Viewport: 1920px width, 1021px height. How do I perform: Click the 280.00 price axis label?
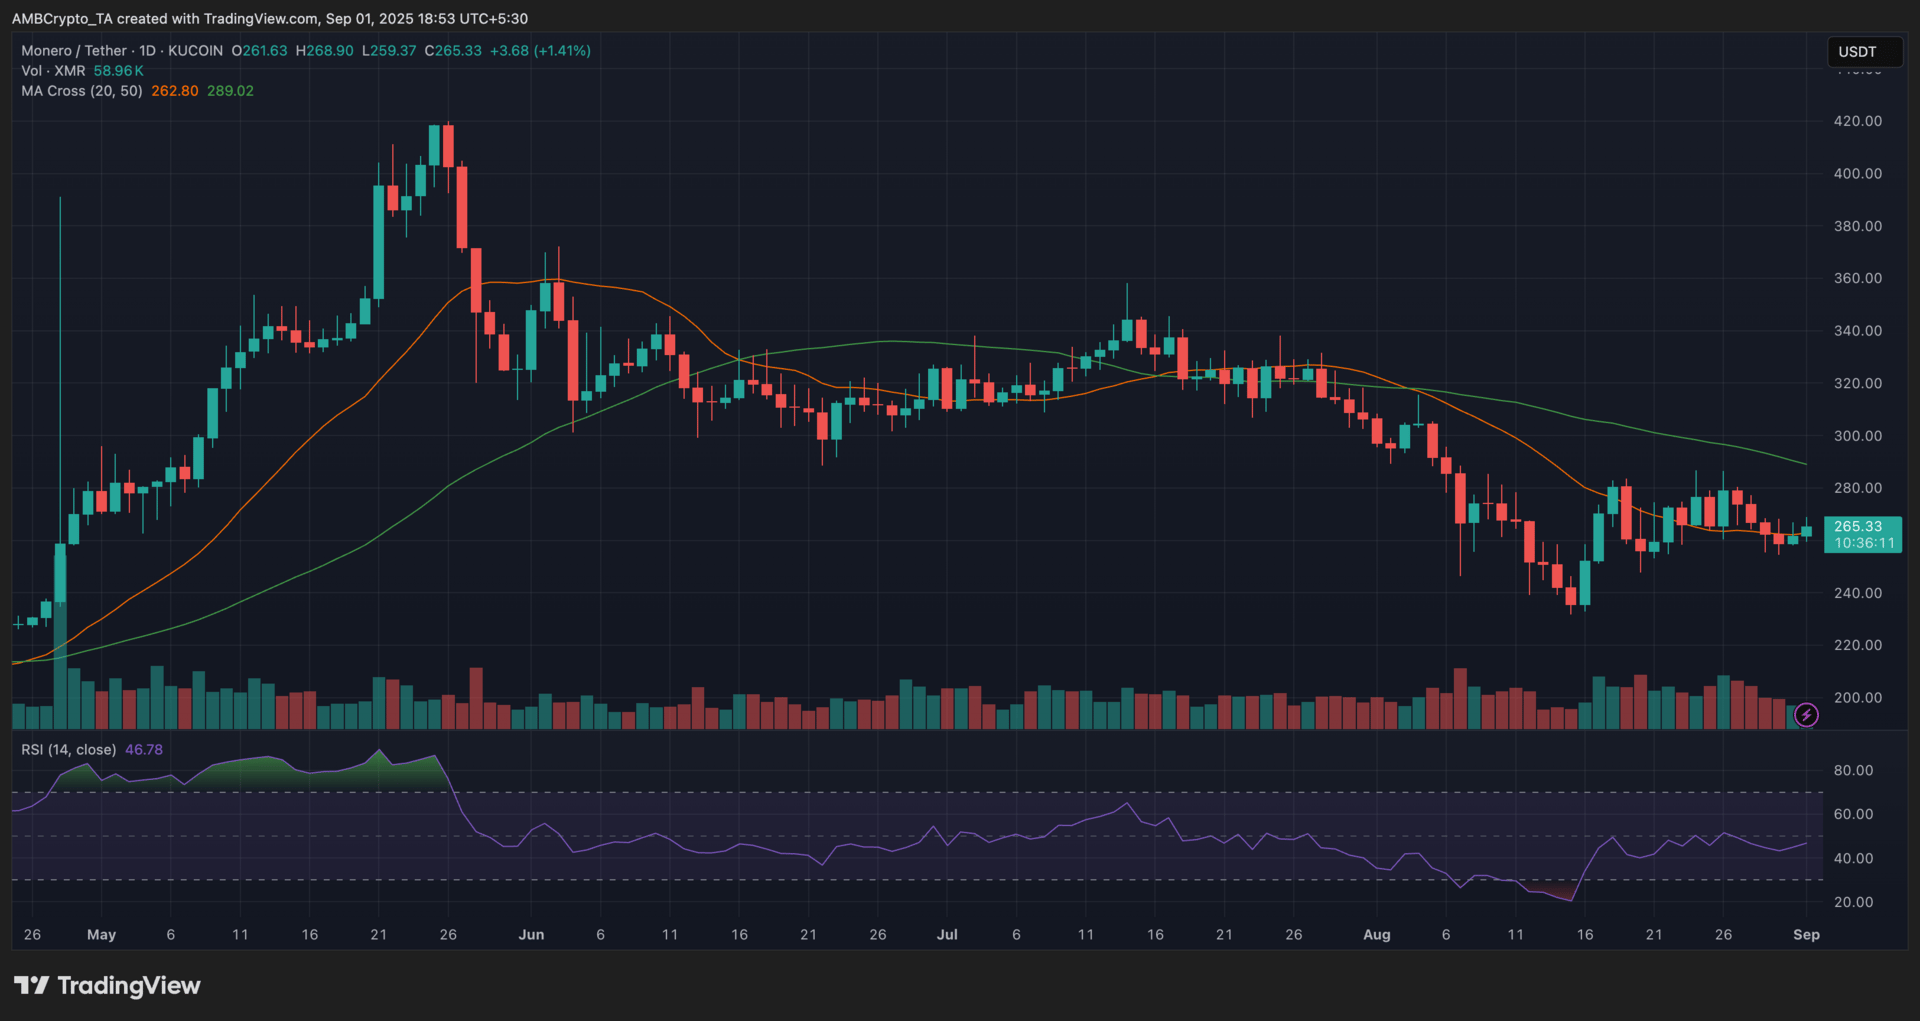click(x=1858, y=488)
